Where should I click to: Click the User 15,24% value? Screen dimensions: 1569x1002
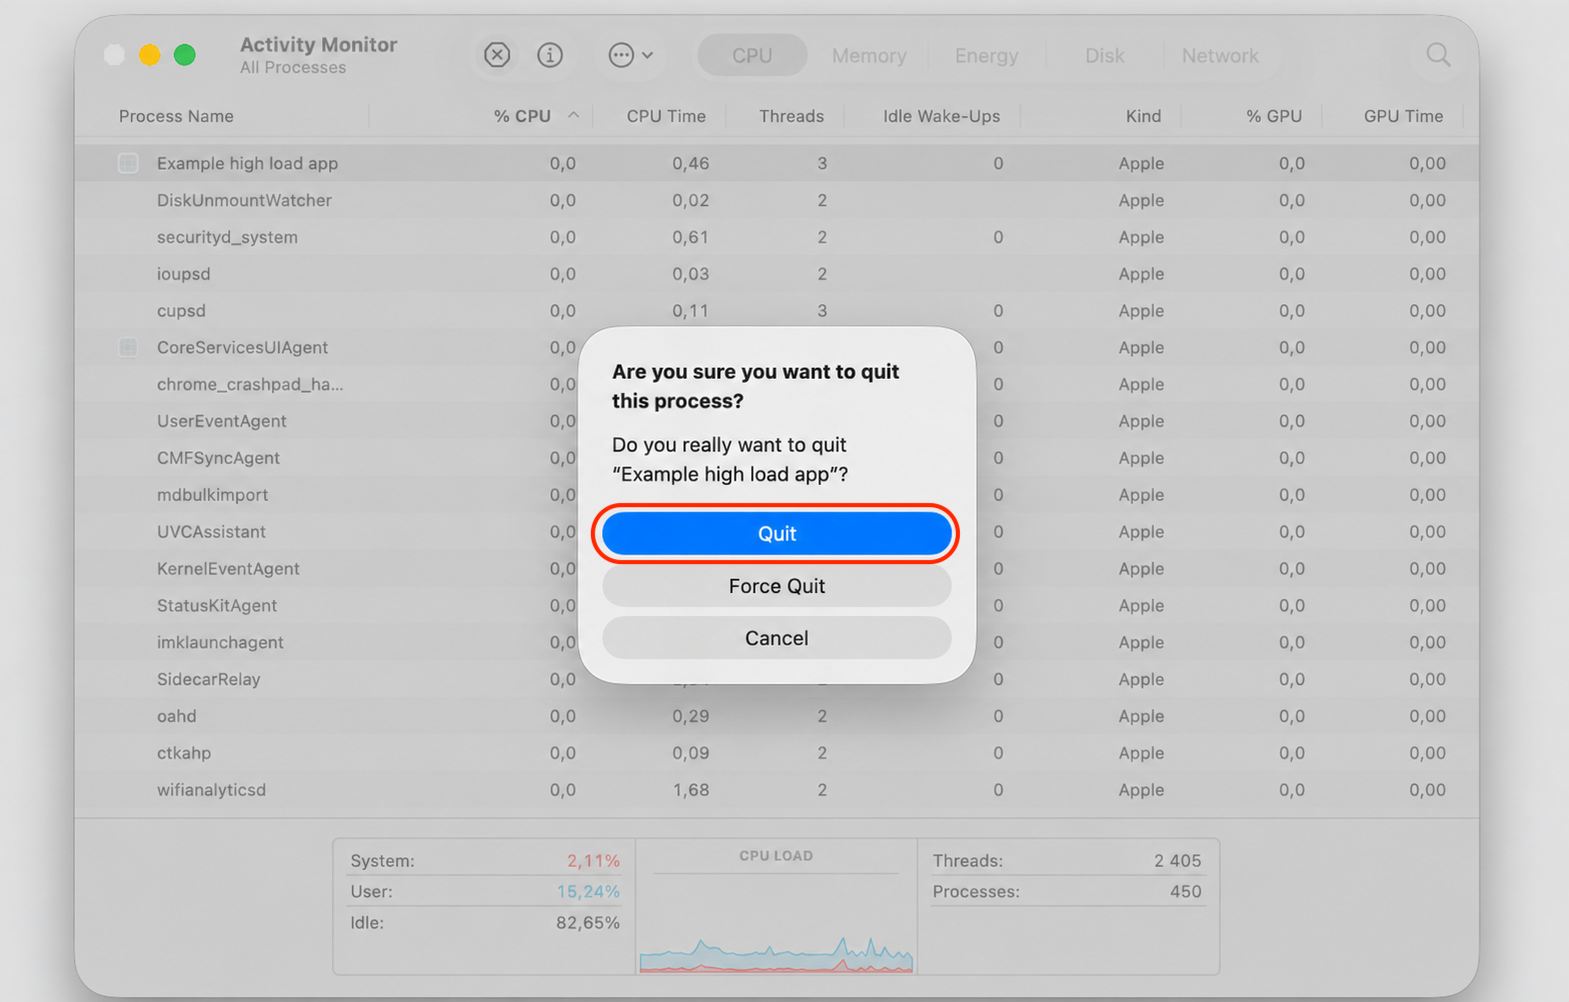(x=588, y=891)
